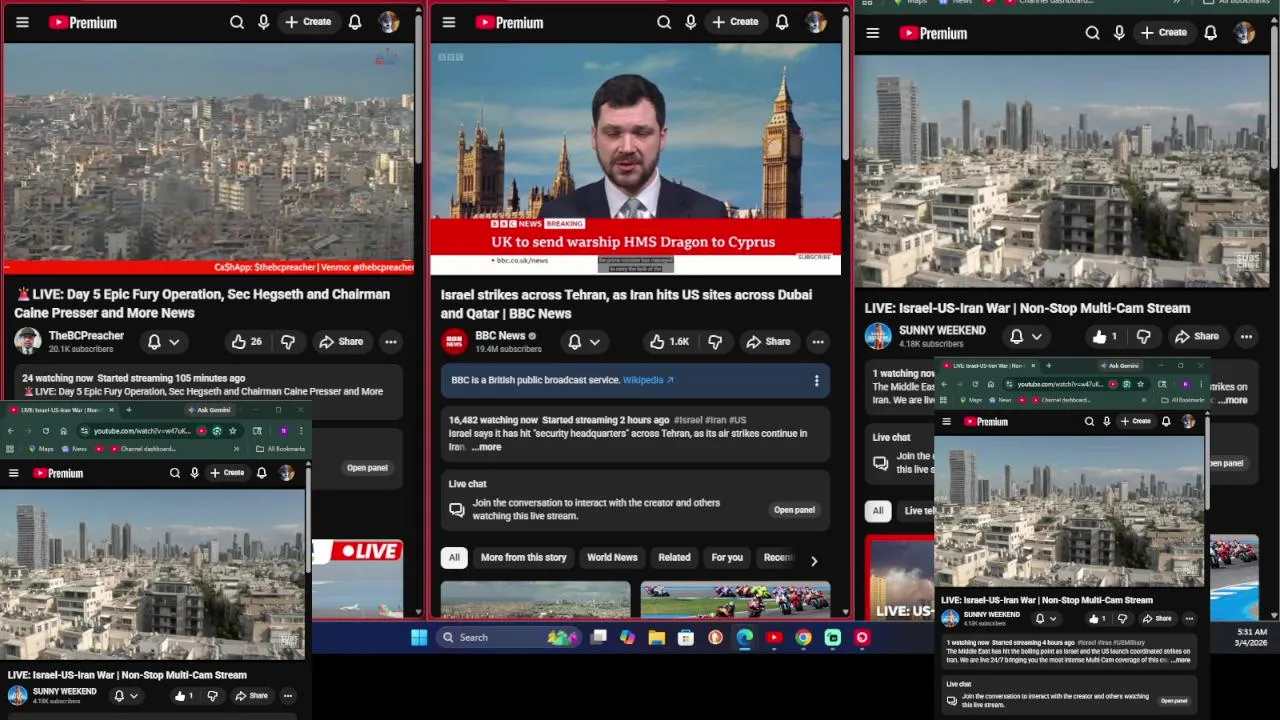Expand the notification chevron next to SUNNY WEEKEND in the large window

[x=1037, y=337]
